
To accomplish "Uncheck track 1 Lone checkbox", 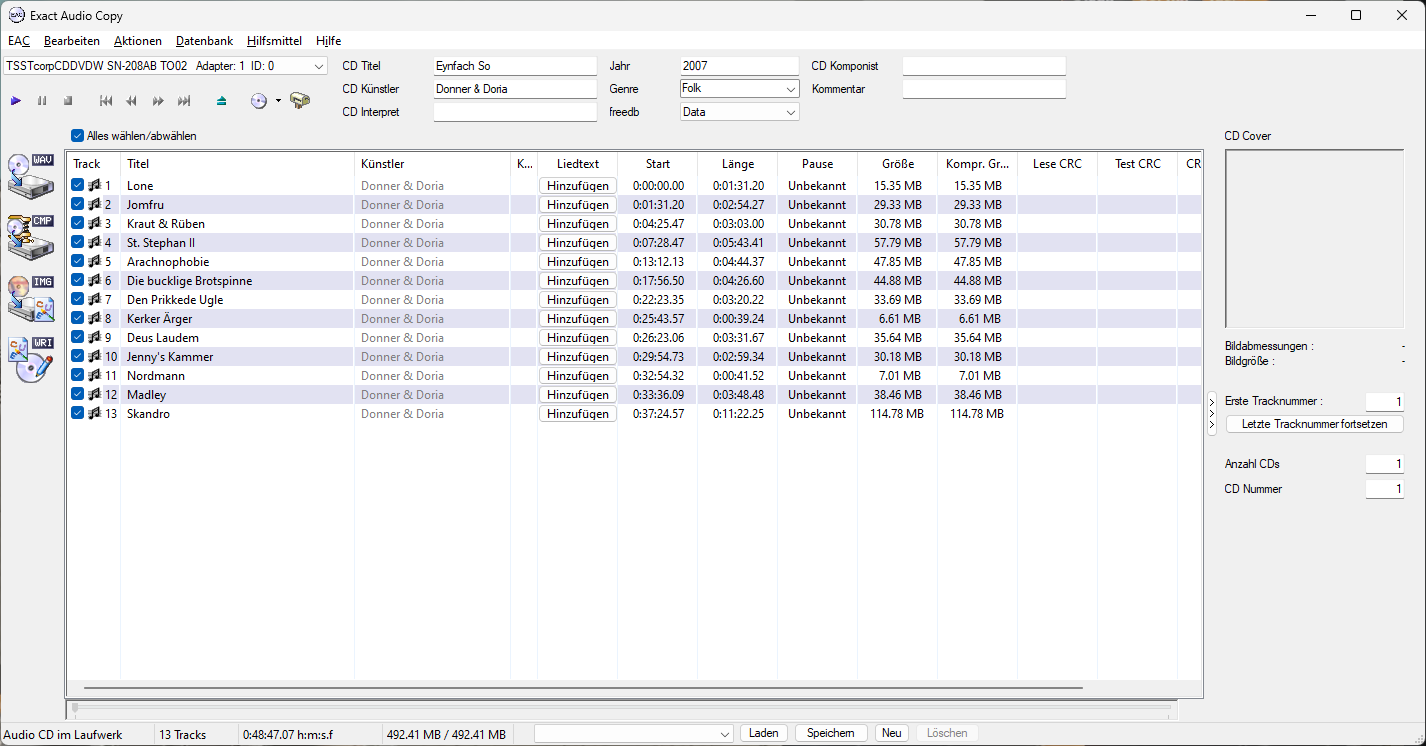I will [78, 186].
